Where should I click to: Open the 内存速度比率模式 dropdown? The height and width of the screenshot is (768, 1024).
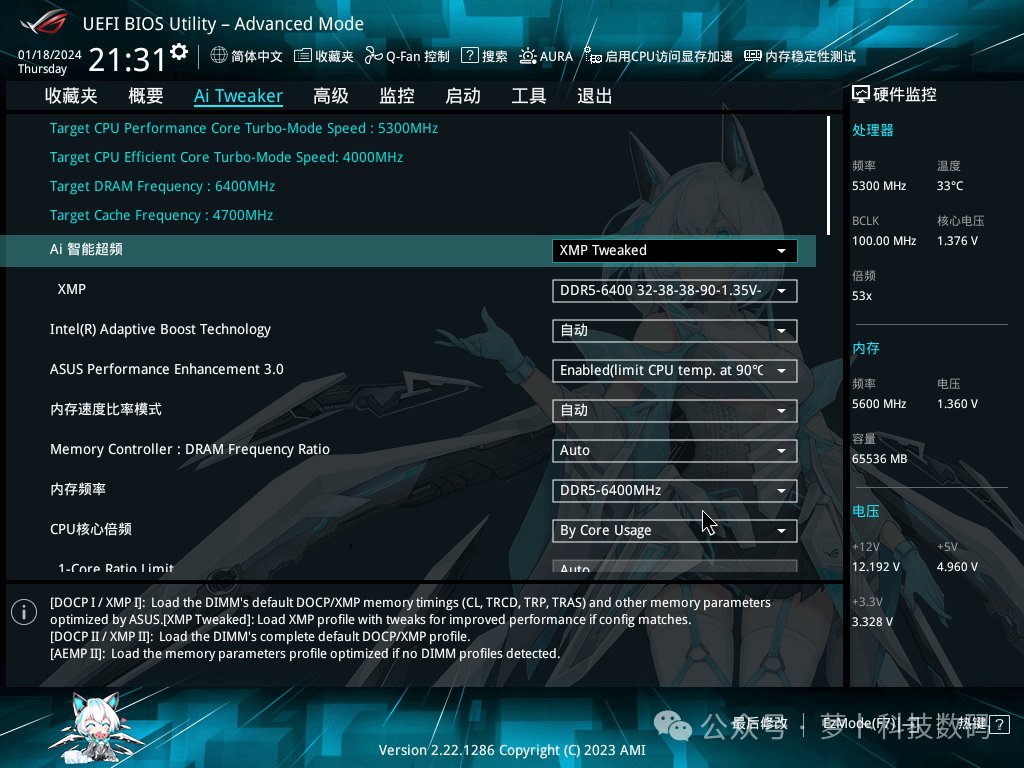pos(675,411)
